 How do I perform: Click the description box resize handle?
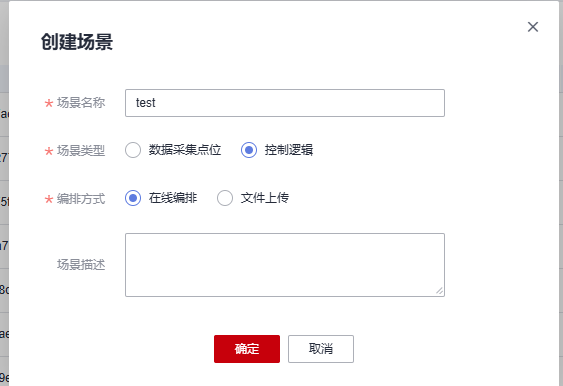(x=439, y=291)
